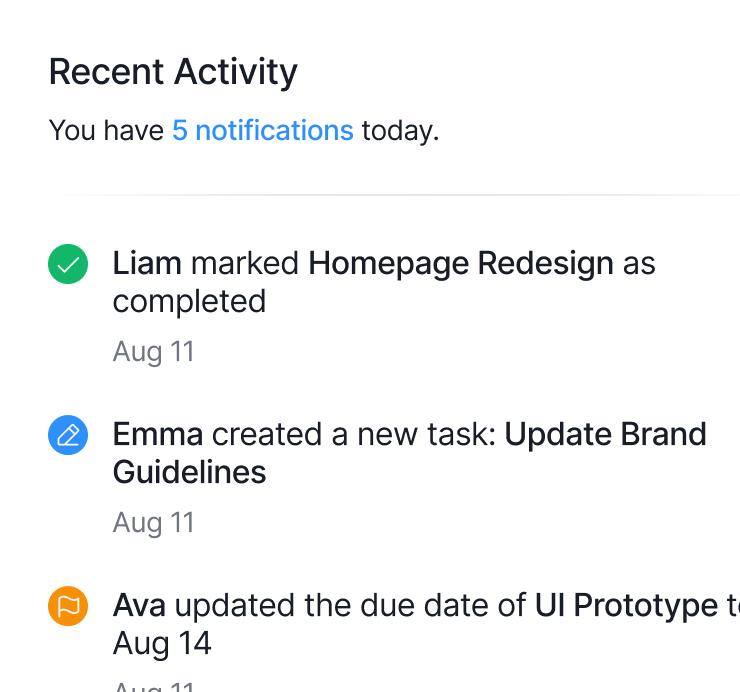Click the green checkmark icon beside Liam's activity

click(68, 265)
